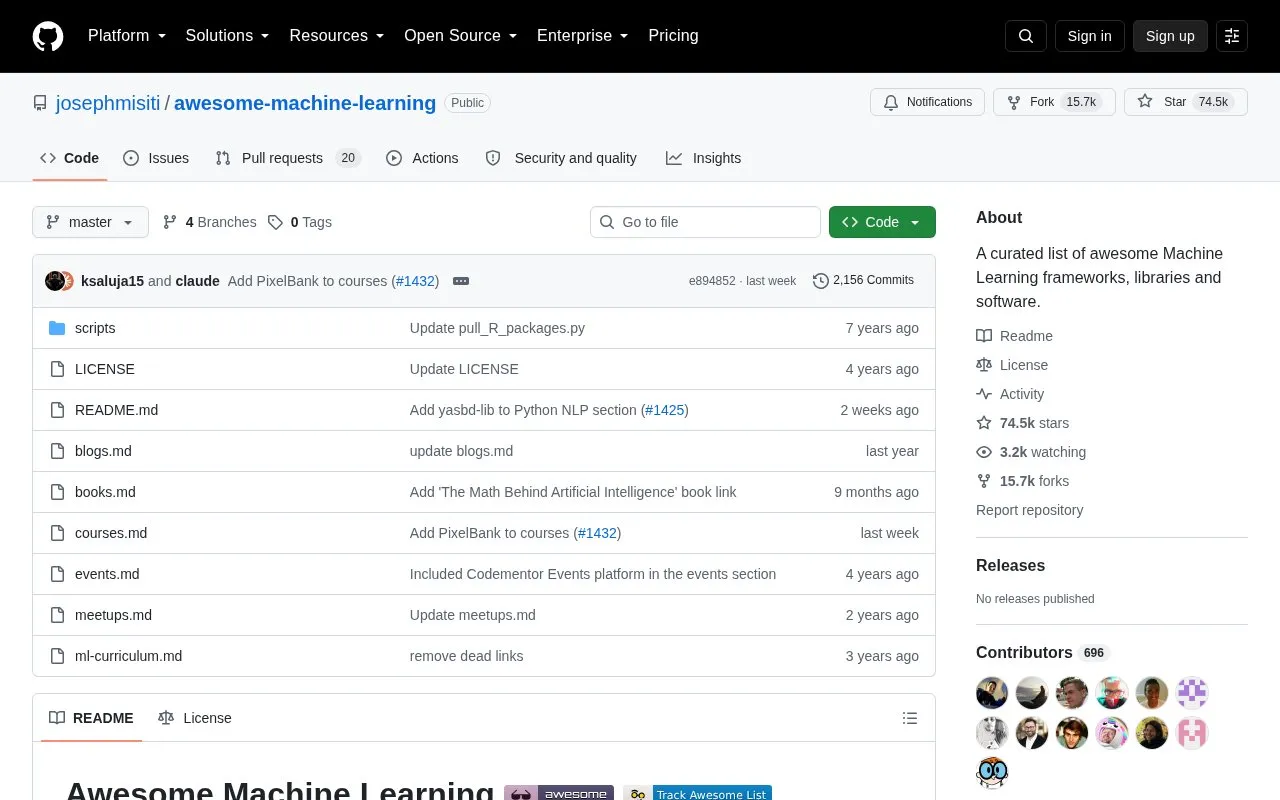
Task: Click ksaluja15's avatar in commit bar
Action: (x=55, y=281)
